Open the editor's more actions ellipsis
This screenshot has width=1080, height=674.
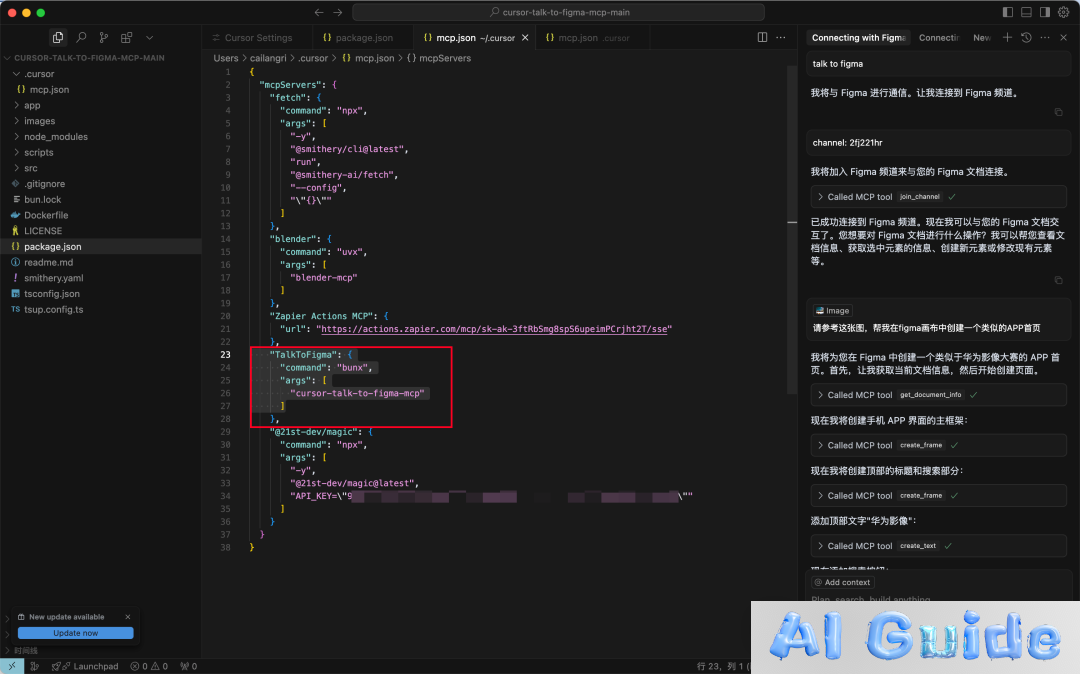click(x=780, y=37)
